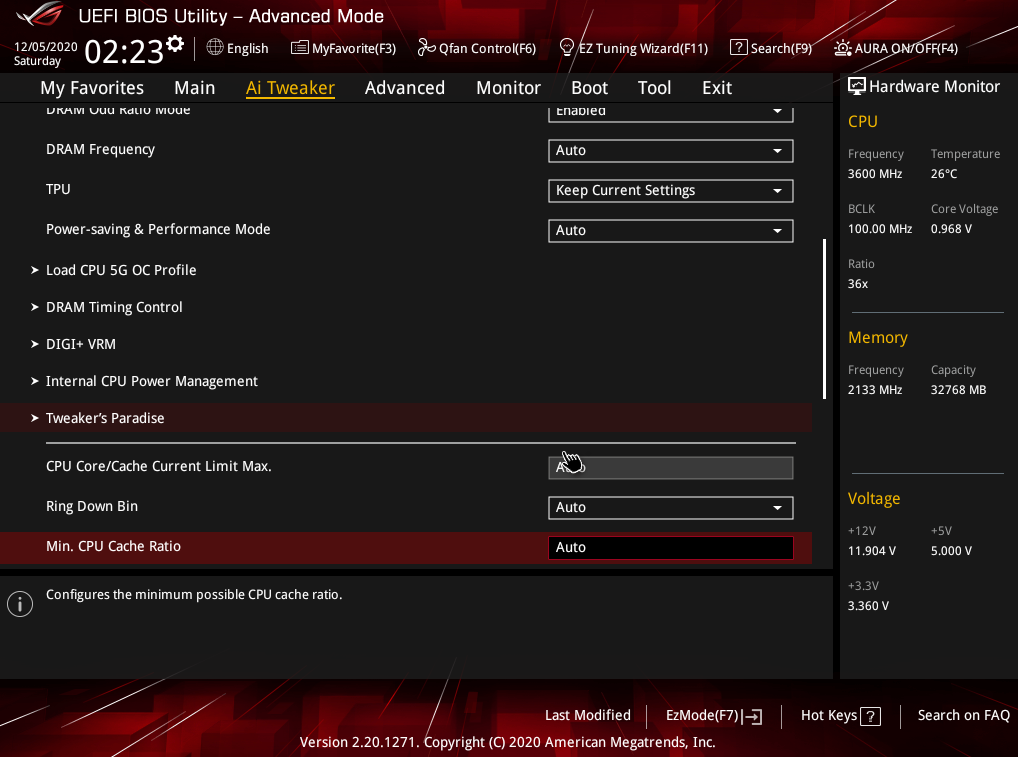Image resolution: width=1018 pixels, height=757 pixels.
Task: Click CPU frequency value 3600 MHz
Action: [x=875, y=174]
